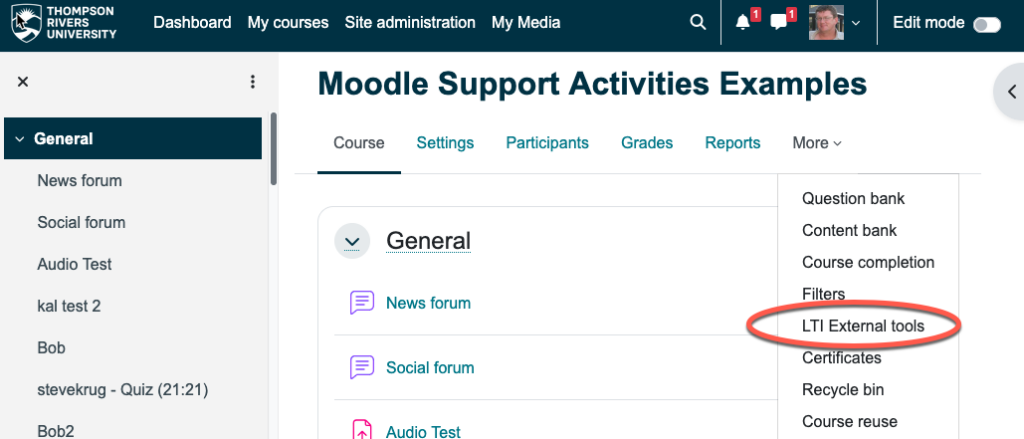This screenshot has height=439, width=1024.
Task: Open My Media
Action: coord(526,23)
